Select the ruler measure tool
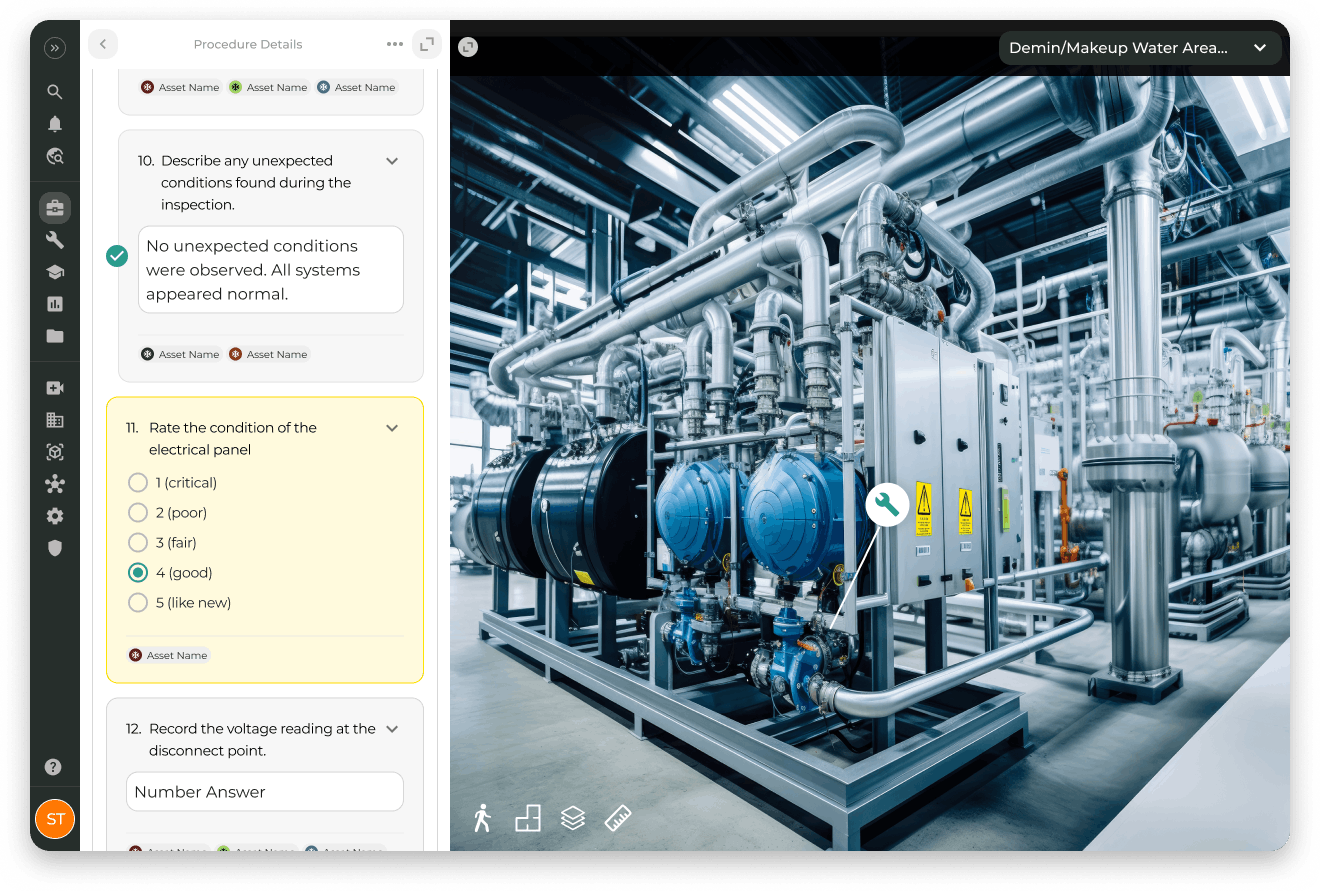The height and width of the screenshot is (891, 1320). pyautogui.click(x=619, y=818)
